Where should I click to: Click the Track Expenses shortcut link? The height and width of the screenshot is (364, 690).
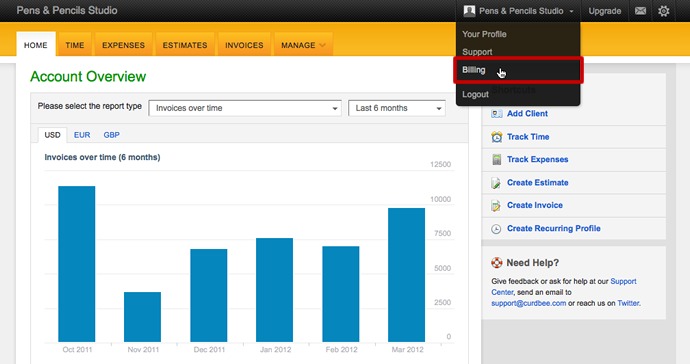537,159
